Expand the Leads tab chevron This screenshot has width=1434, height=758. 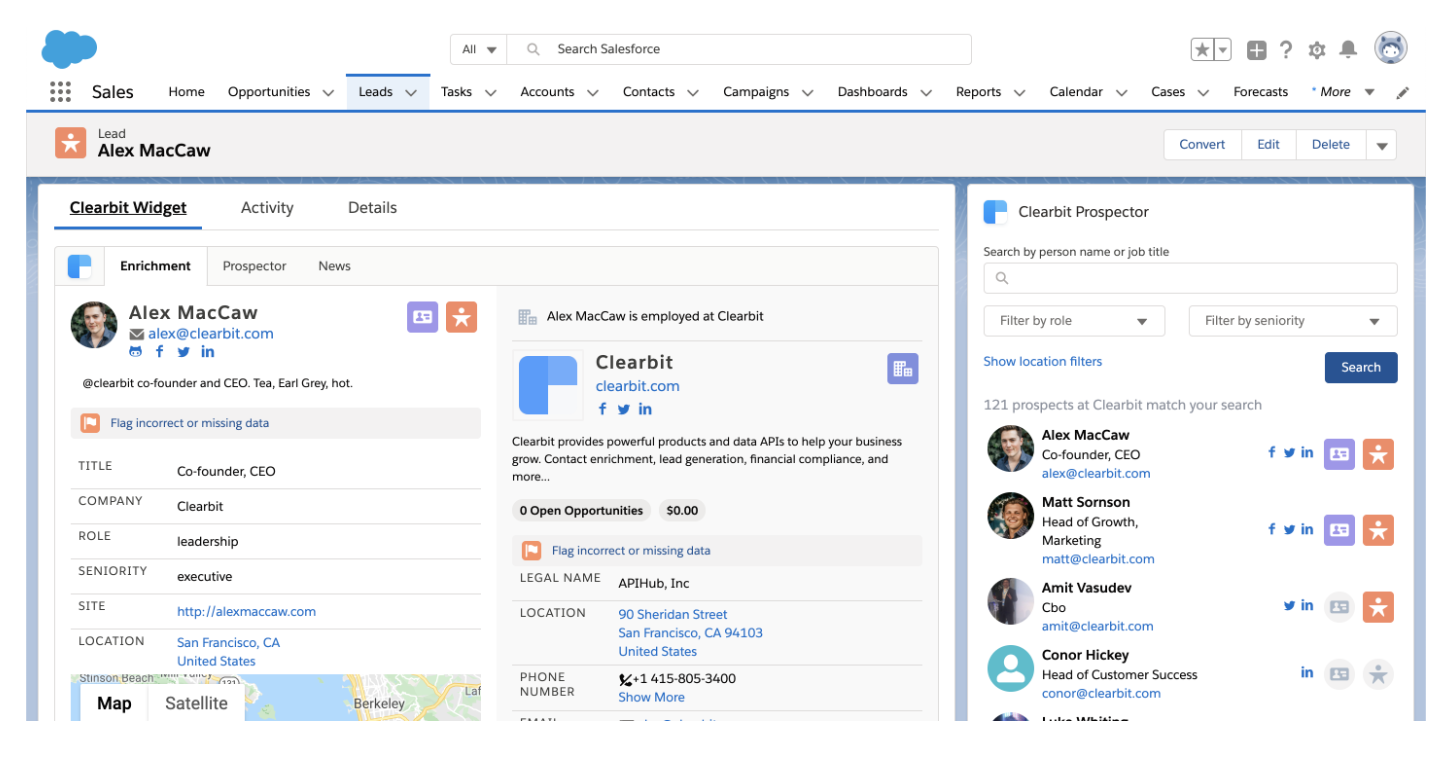[411, 92]
